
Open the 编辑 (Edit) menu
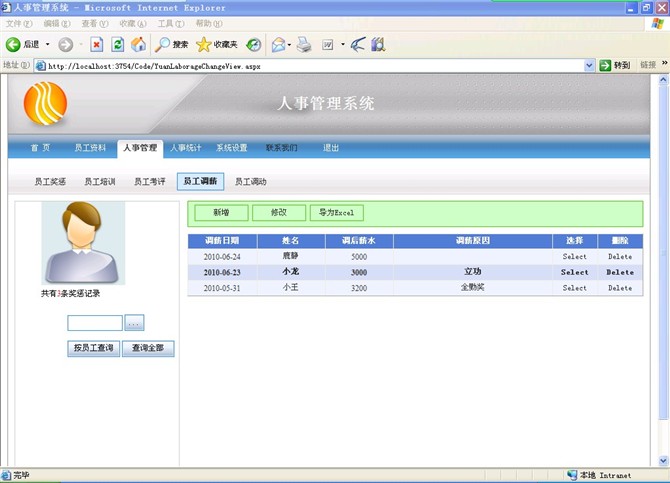point(57,24)
